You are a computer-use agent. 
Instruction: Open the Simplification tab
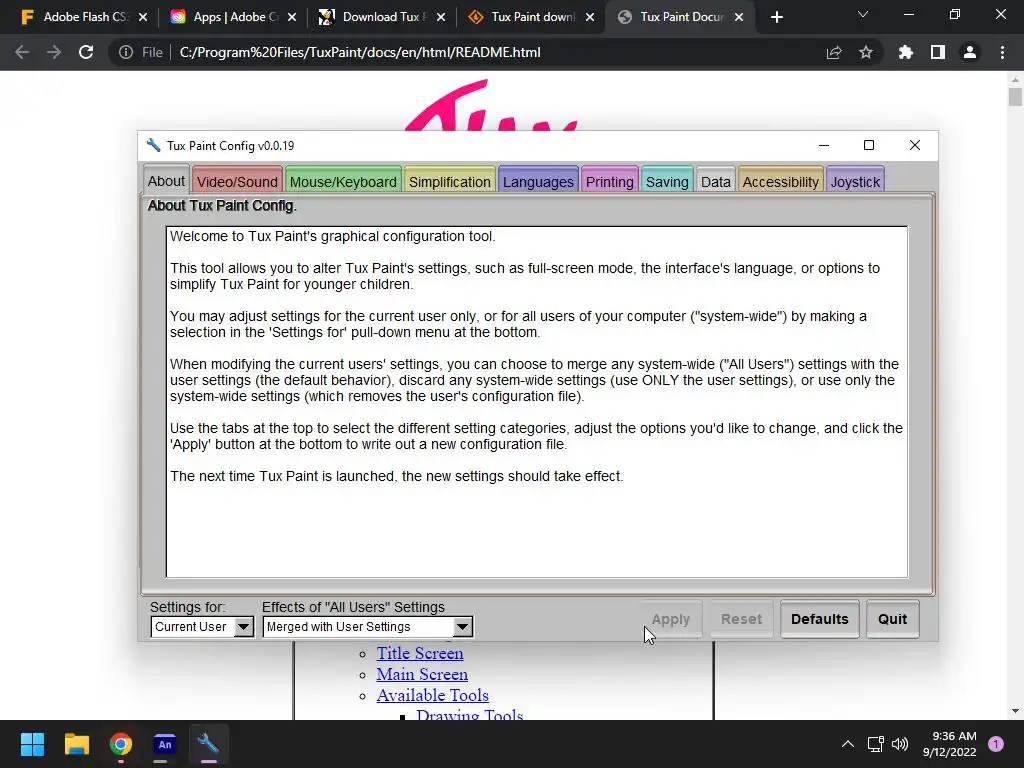449,181
